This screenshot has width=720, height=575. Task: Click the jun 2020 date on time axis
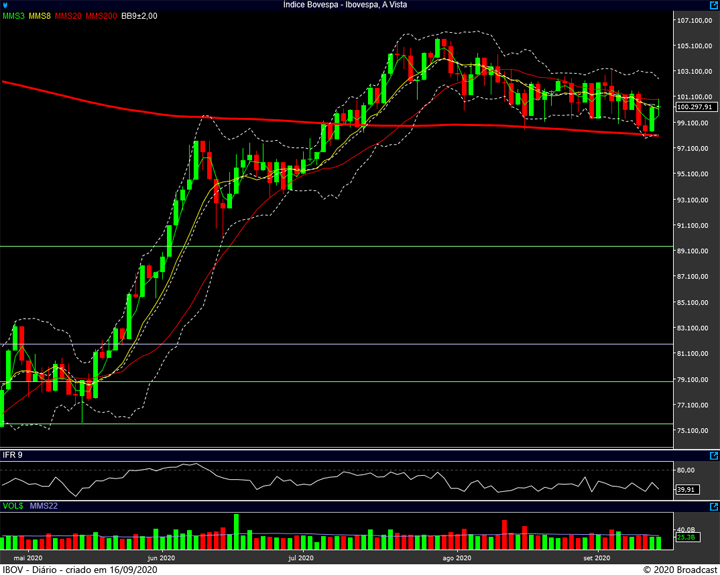[161, 558]
